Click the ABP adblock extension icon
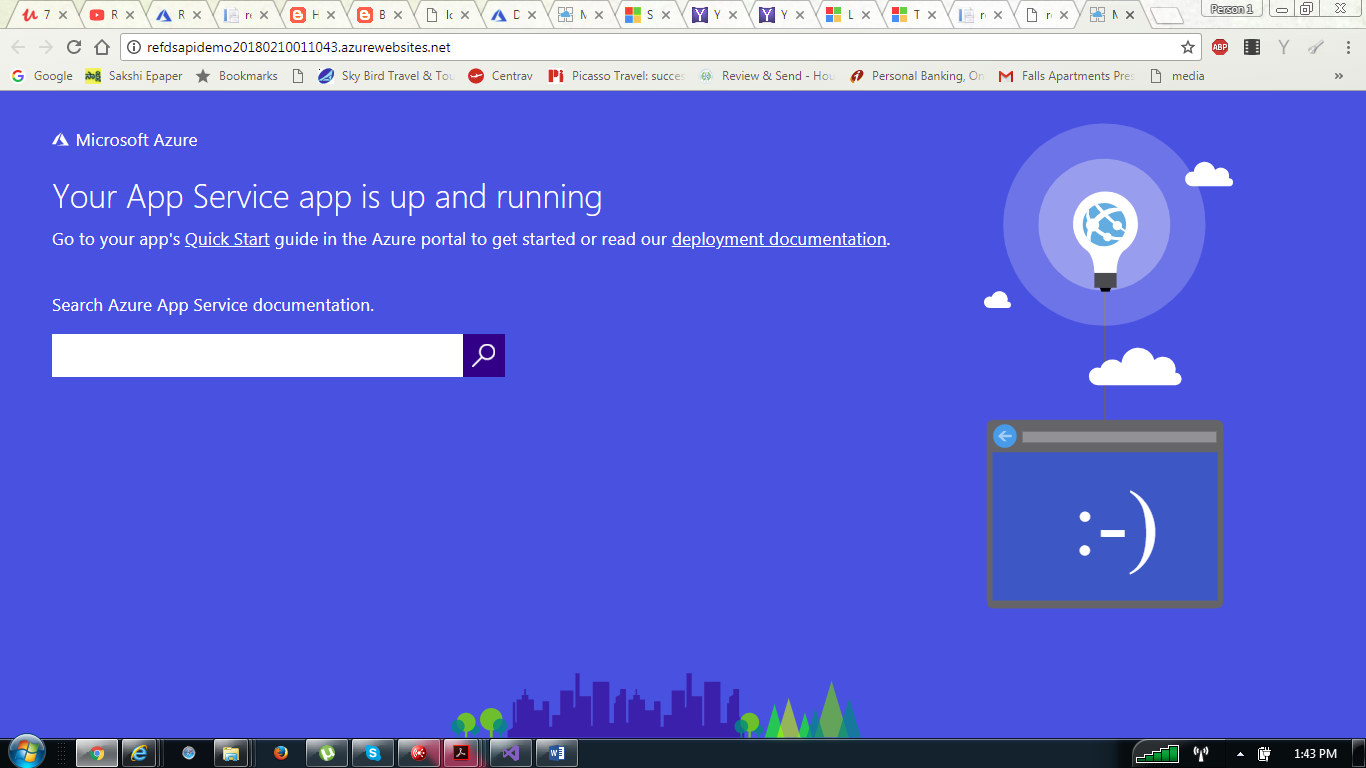This screenshot has height=768, width=1366. pyautogui.click(x=1219, y=46)
